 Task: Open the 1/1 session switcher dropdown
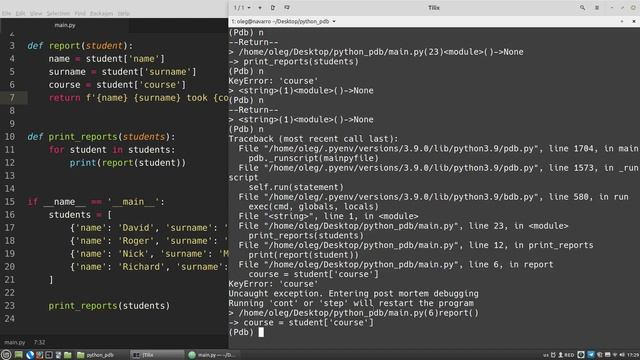click(x=242, y=8)
